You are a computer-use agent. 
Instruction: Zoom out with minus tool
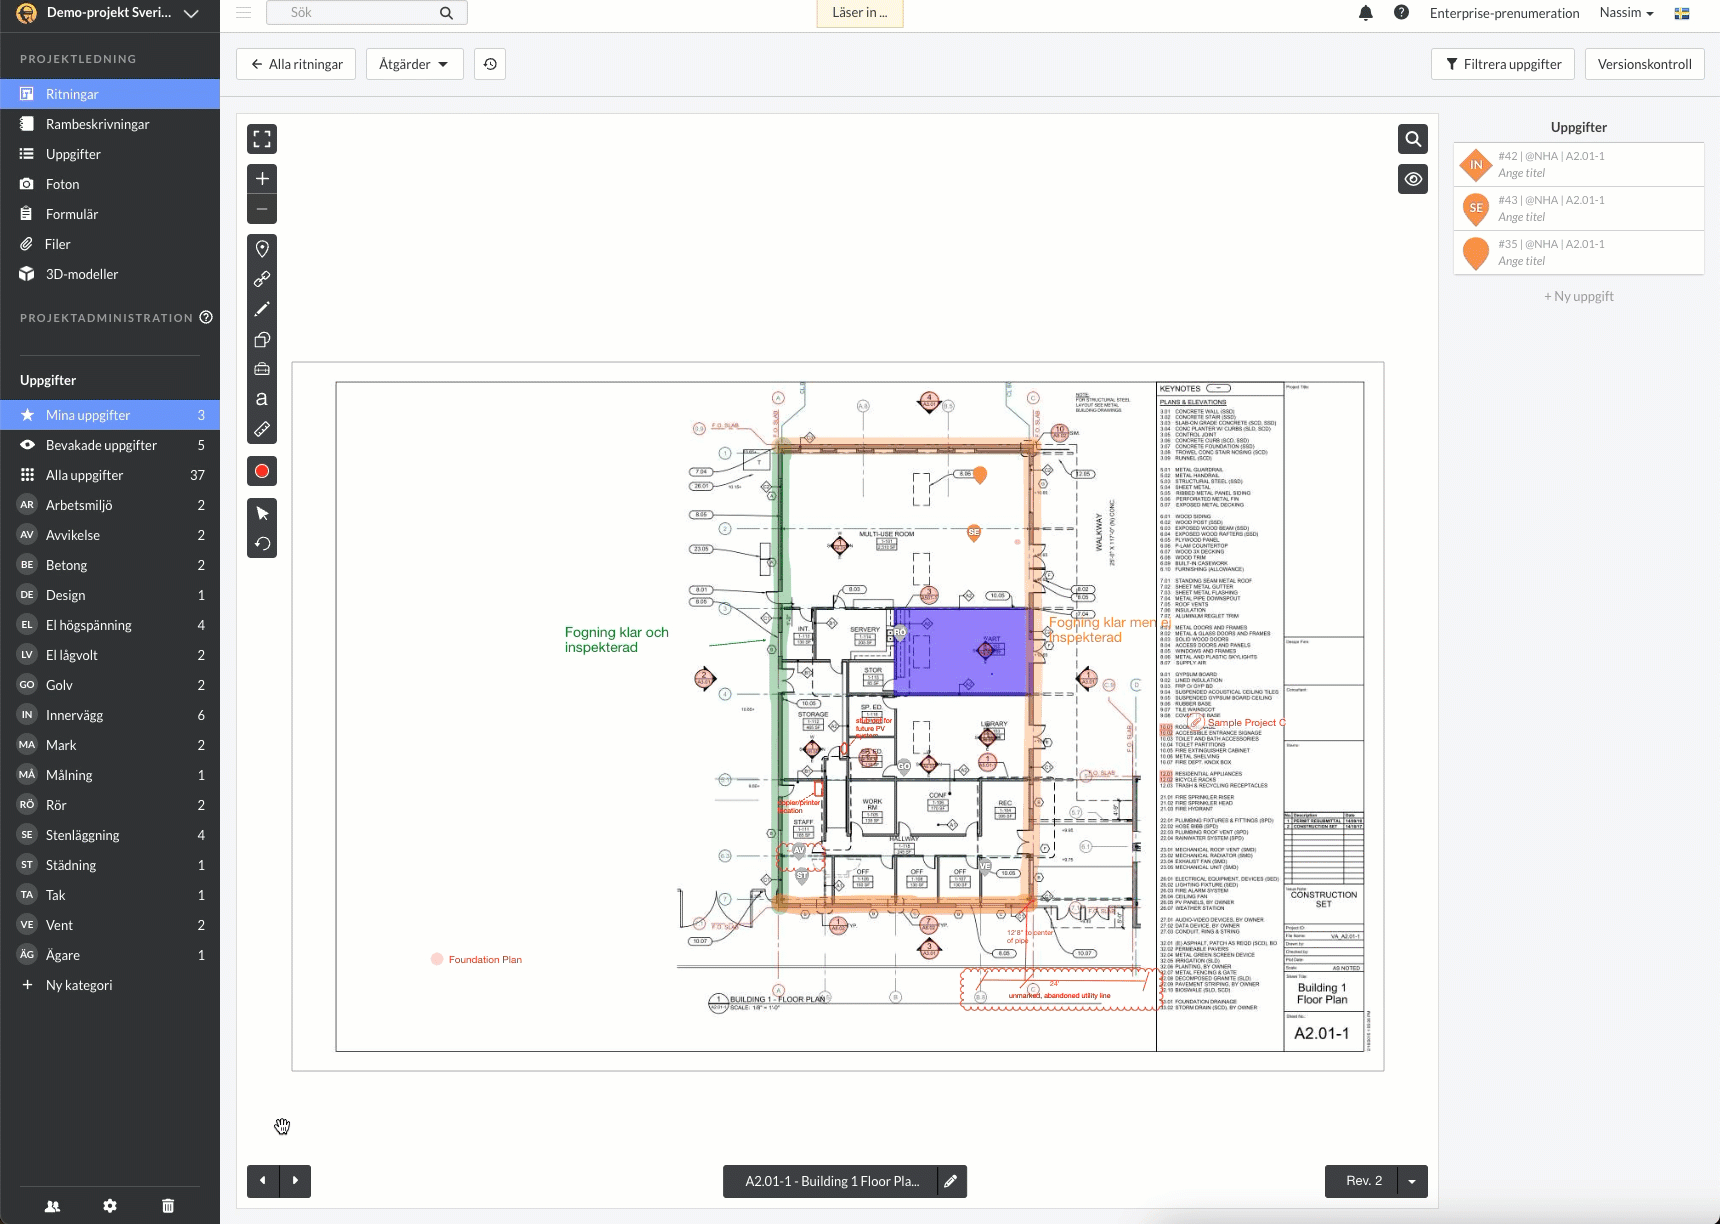tap(262, 209)
